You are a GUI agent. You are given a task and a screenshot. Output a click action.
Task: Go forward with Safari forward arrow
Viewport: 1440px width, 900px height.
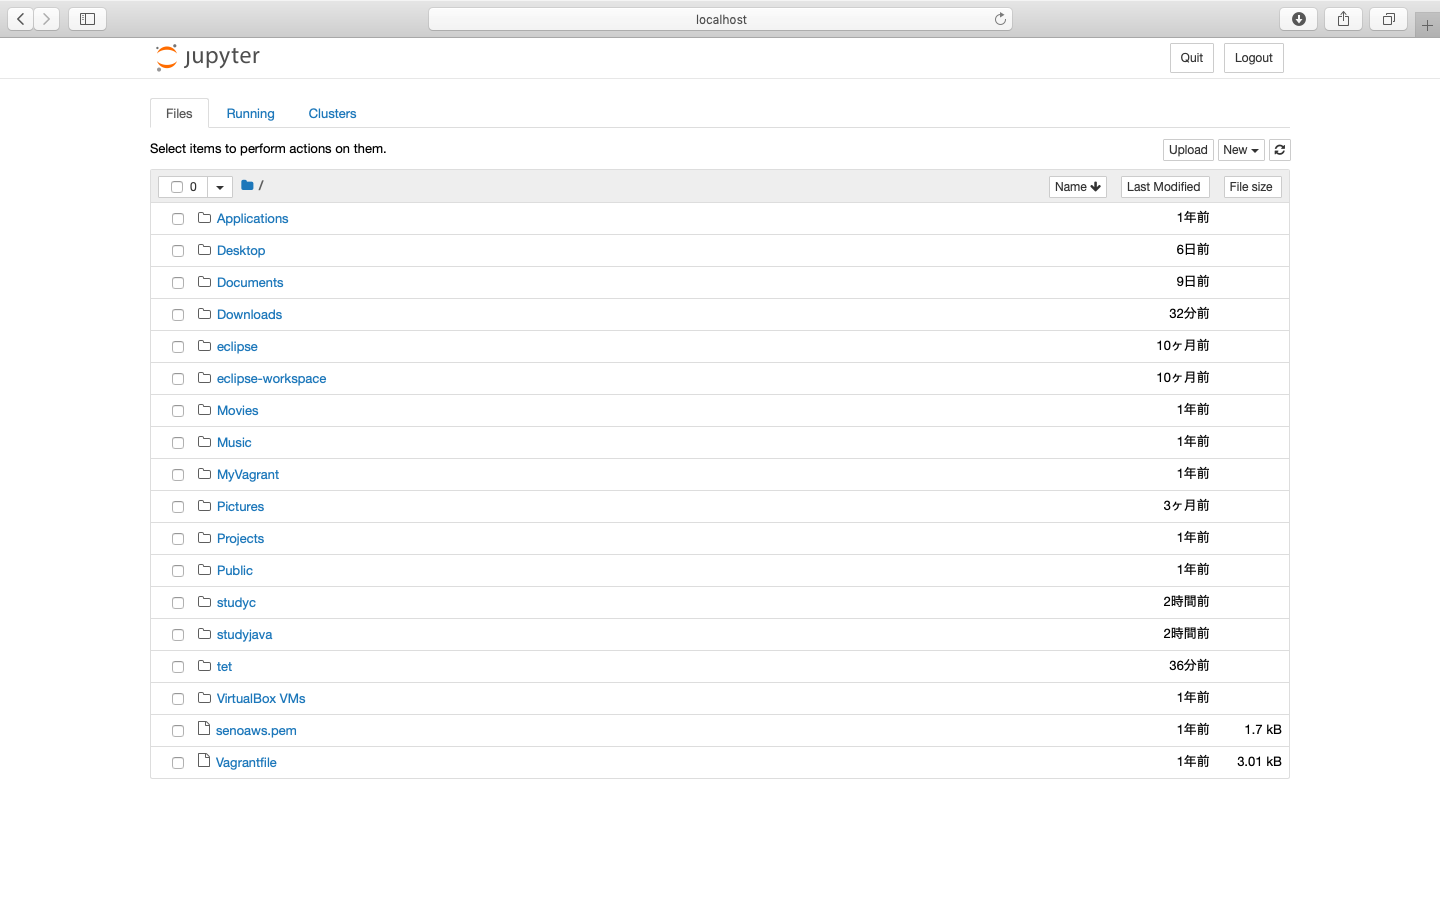[46, 19]
